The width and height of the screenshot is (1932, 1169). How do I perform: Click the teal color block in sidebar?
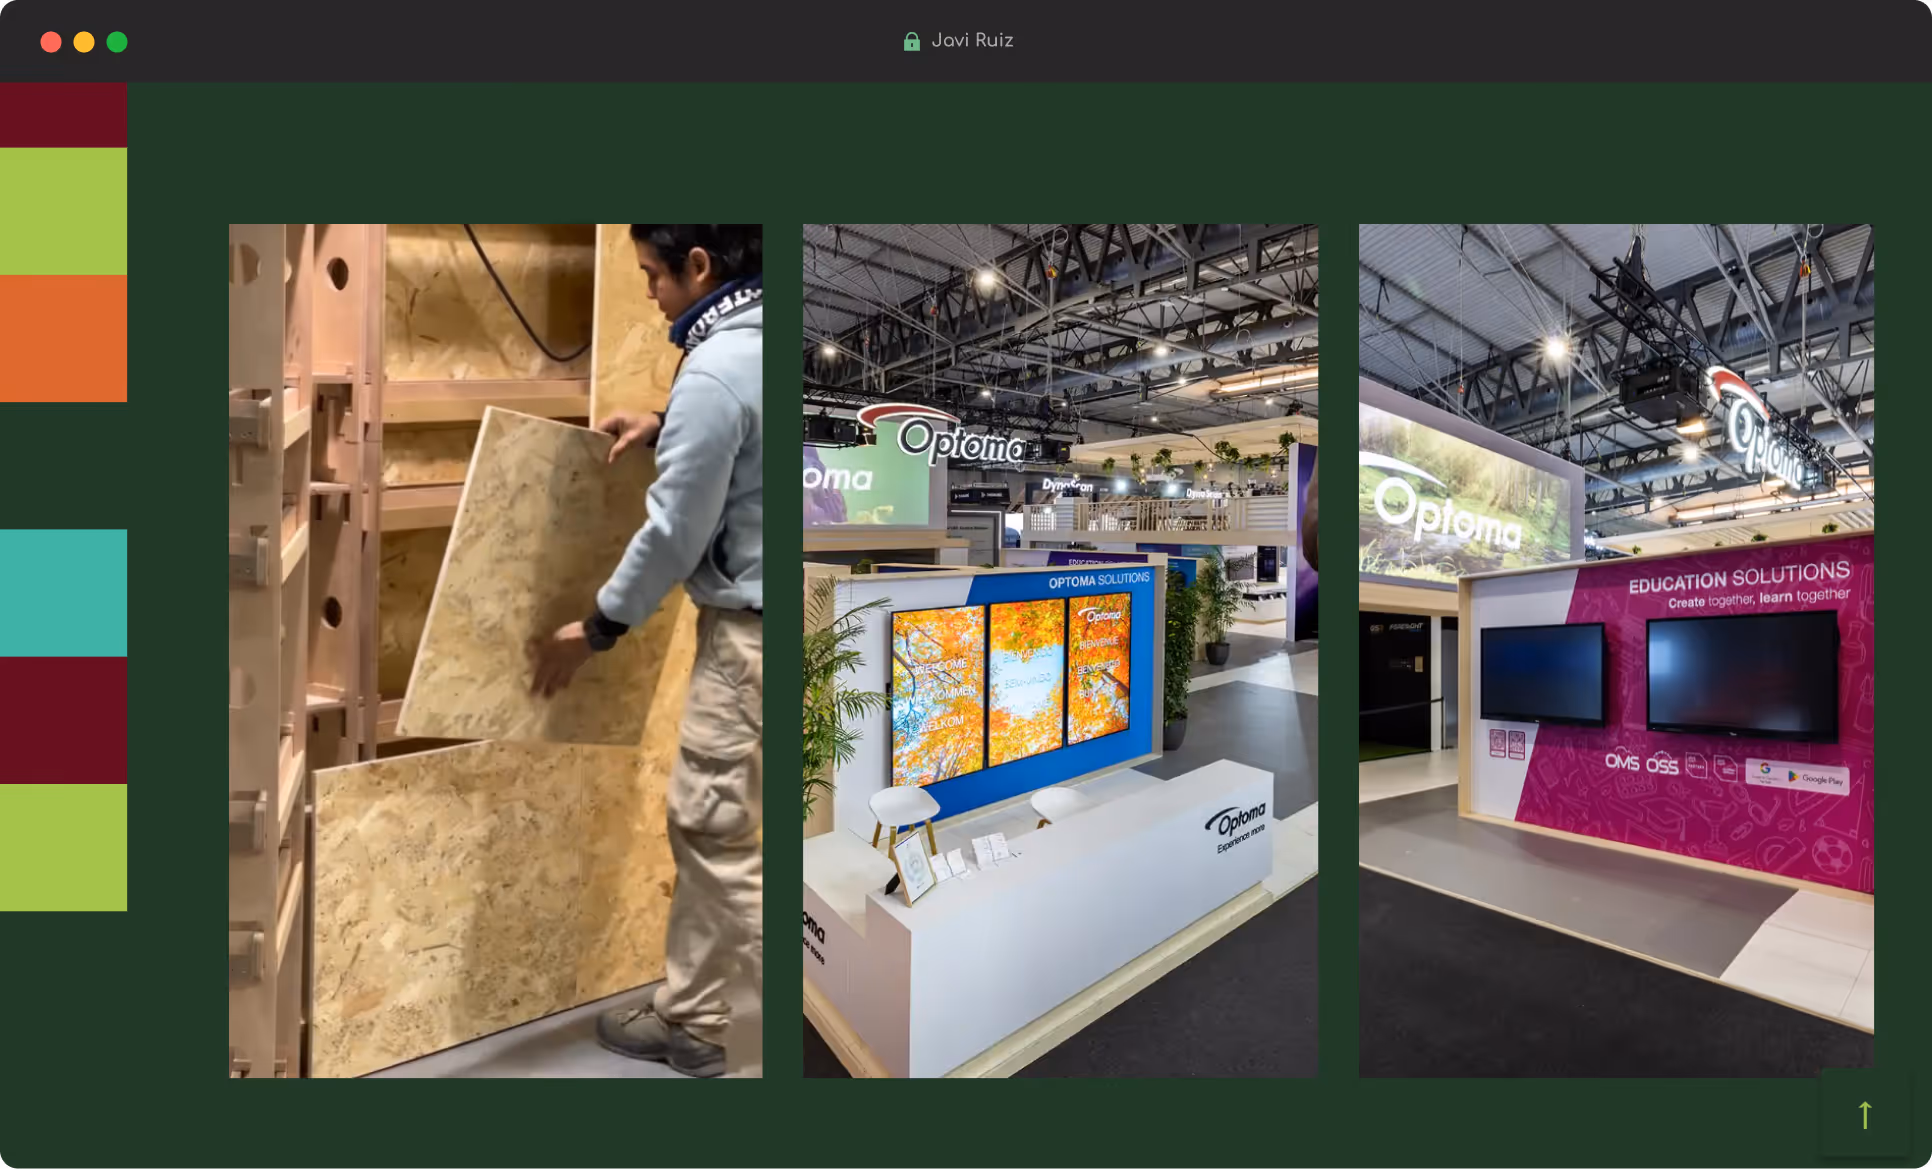[x=63, y=592]
